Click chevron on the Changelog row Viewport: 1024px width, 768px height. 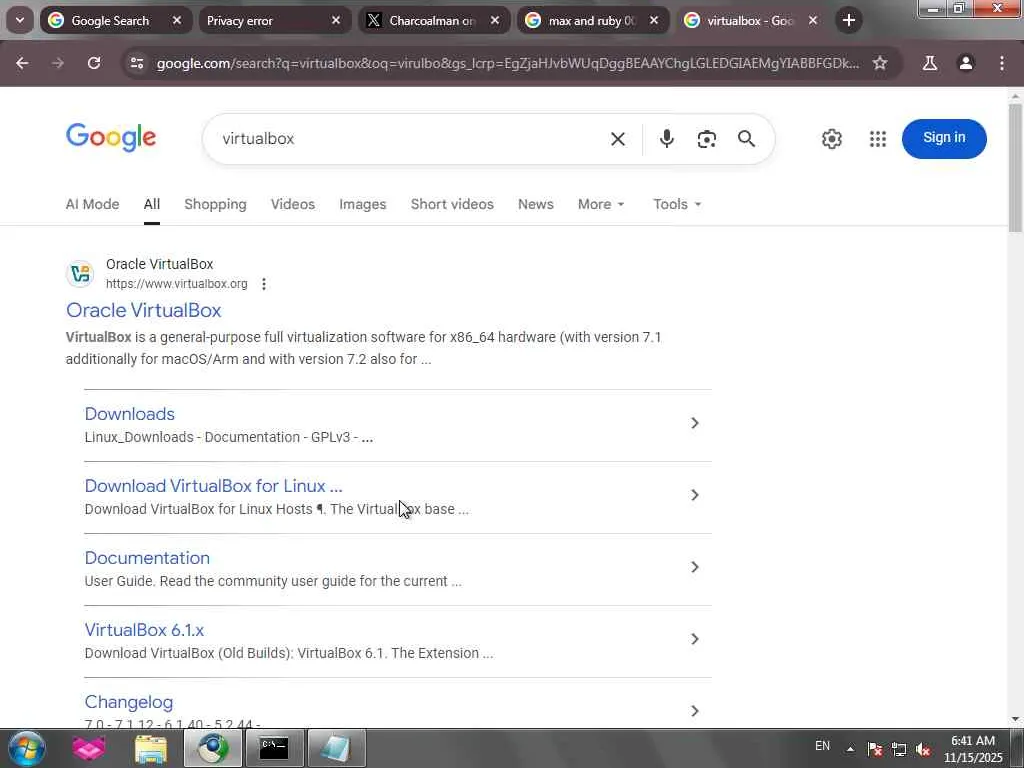pos(695,711)
